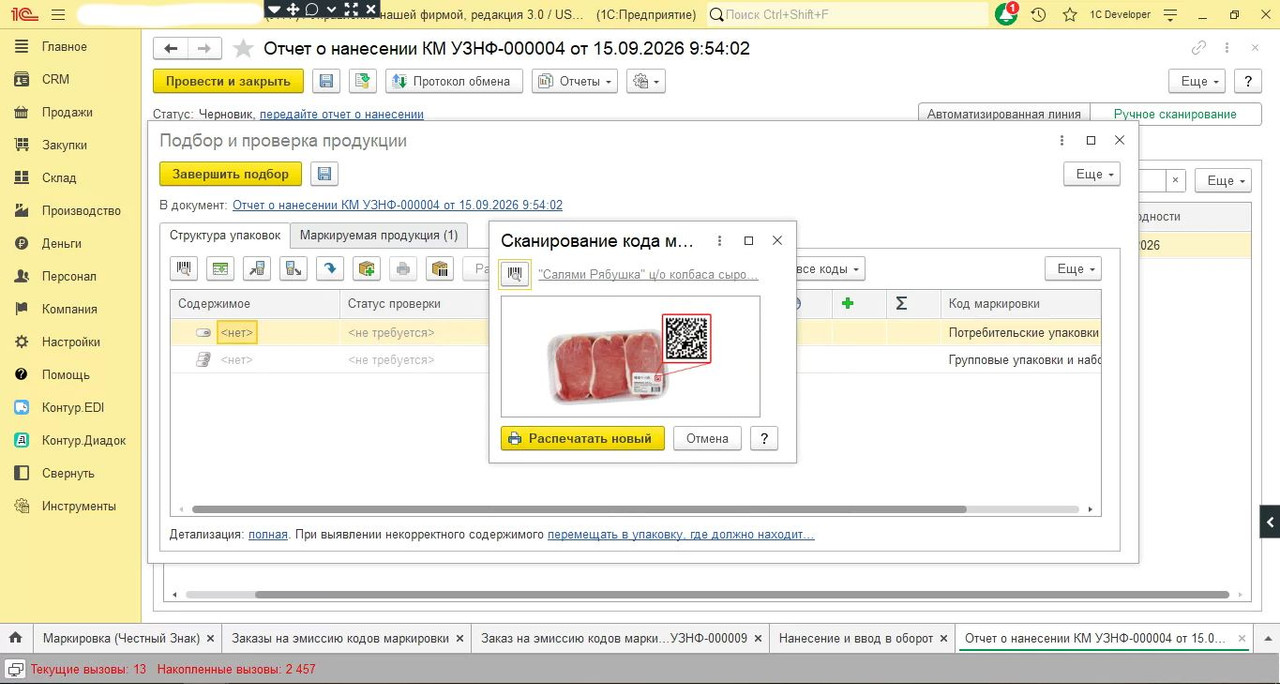The image size is (1280, 684).
Task: Click the box icon with barcode label
Action: click(439, 268)
